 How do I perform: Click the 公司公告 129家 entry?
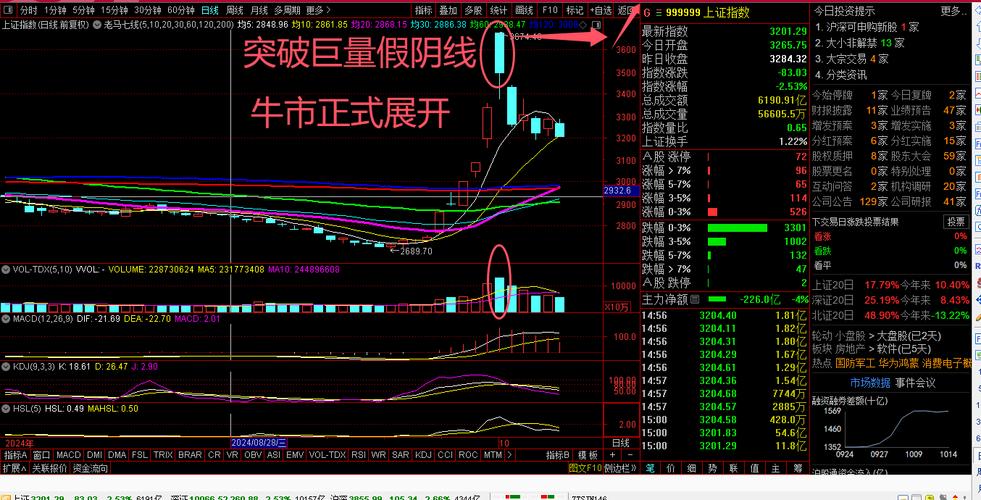(x=850, y=202)
